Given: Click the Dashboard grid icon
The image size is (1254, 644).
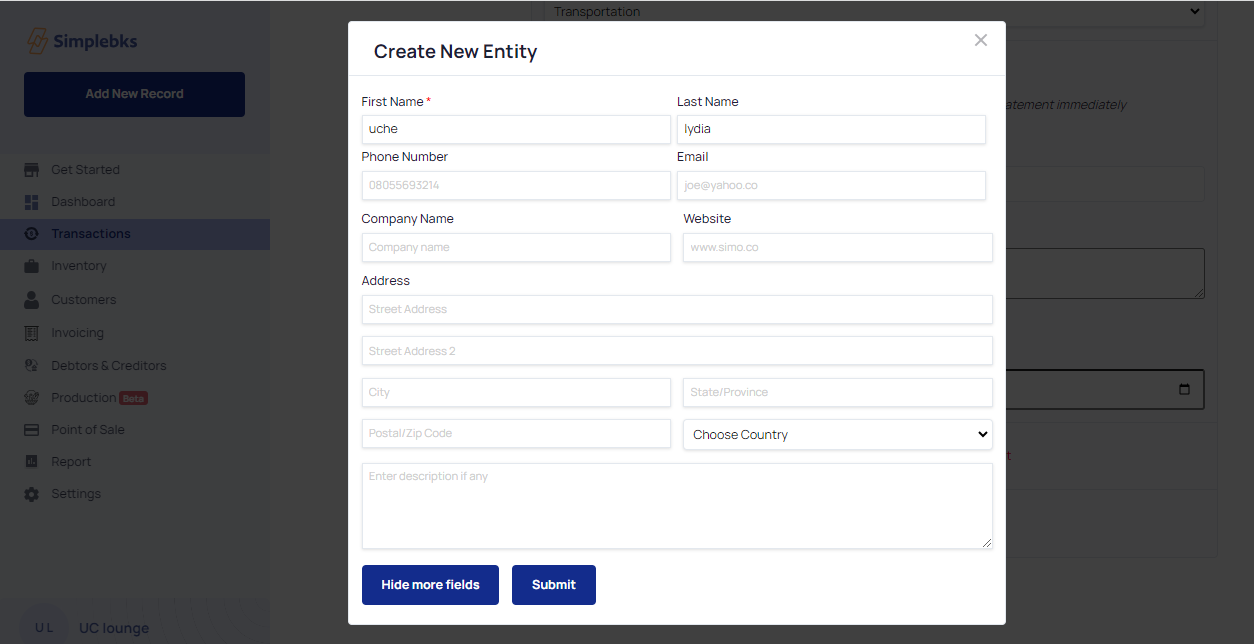Looking at the screenshot, I should click(x=32, y=202).
